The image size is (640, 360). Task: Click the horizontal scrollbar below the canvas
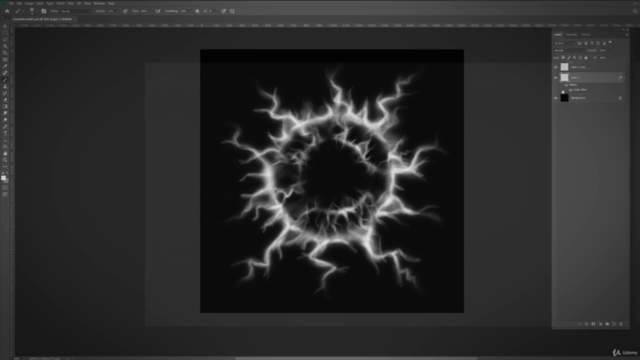(356, 358)
